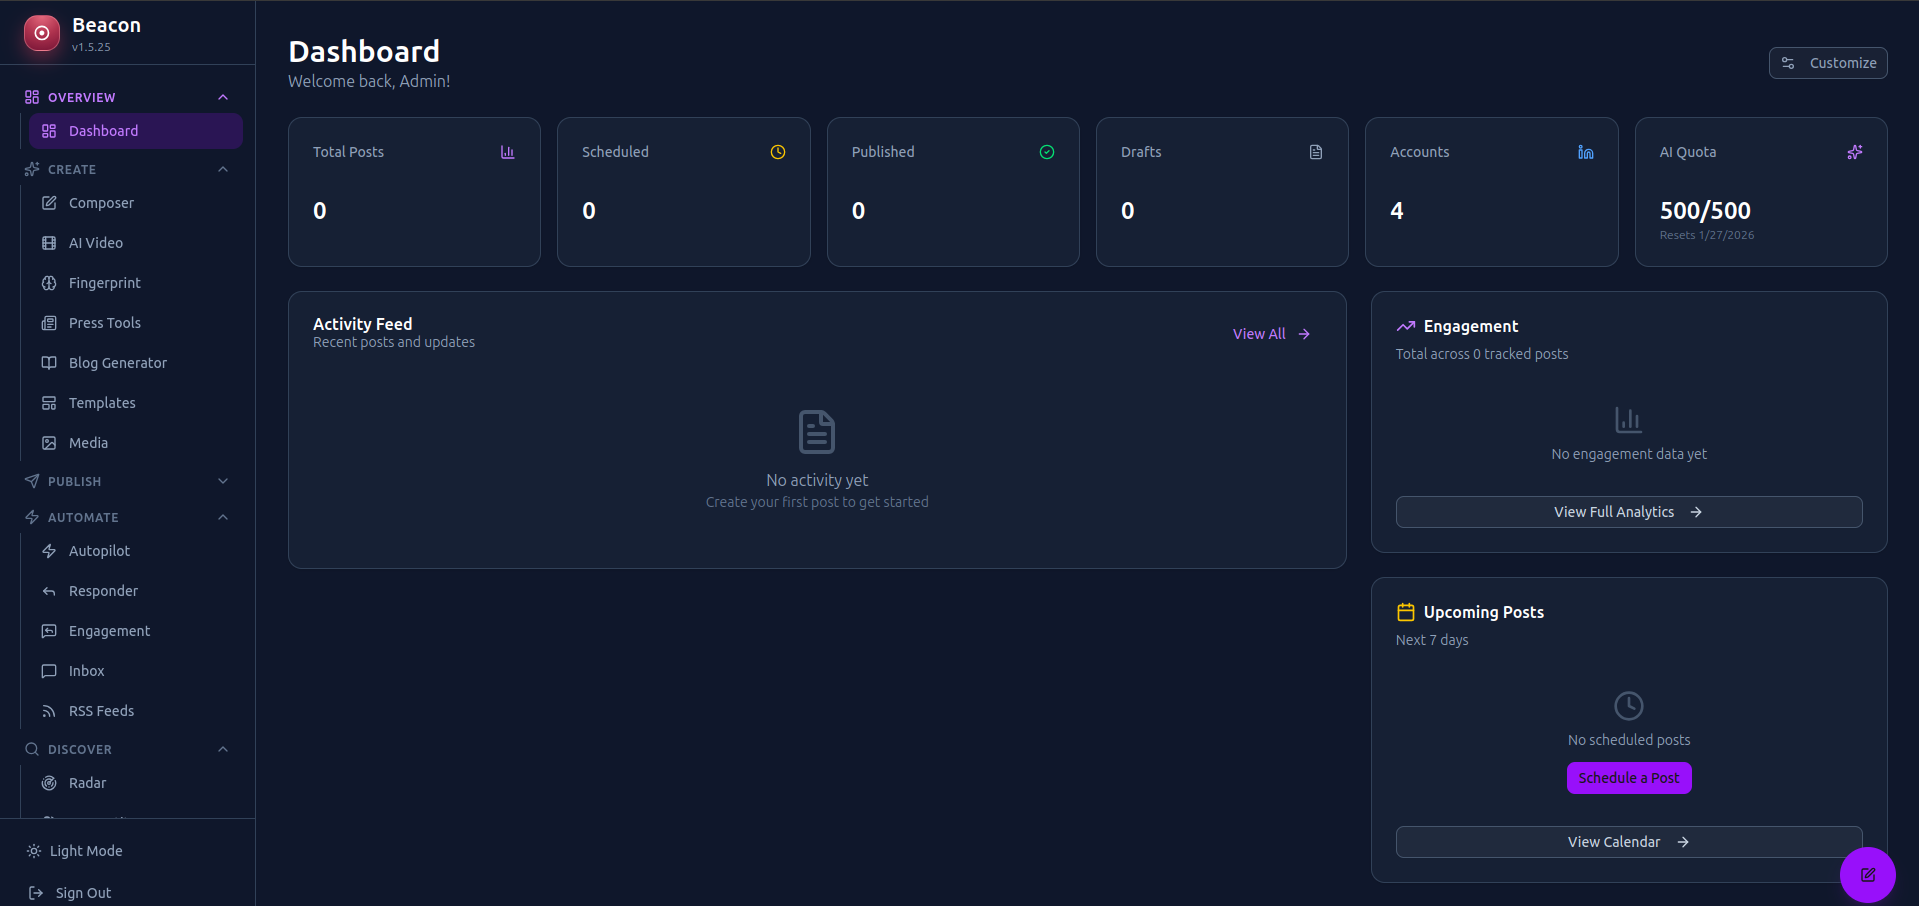Open the Inbox
The image size is (1919, 906).
point(86,670)
